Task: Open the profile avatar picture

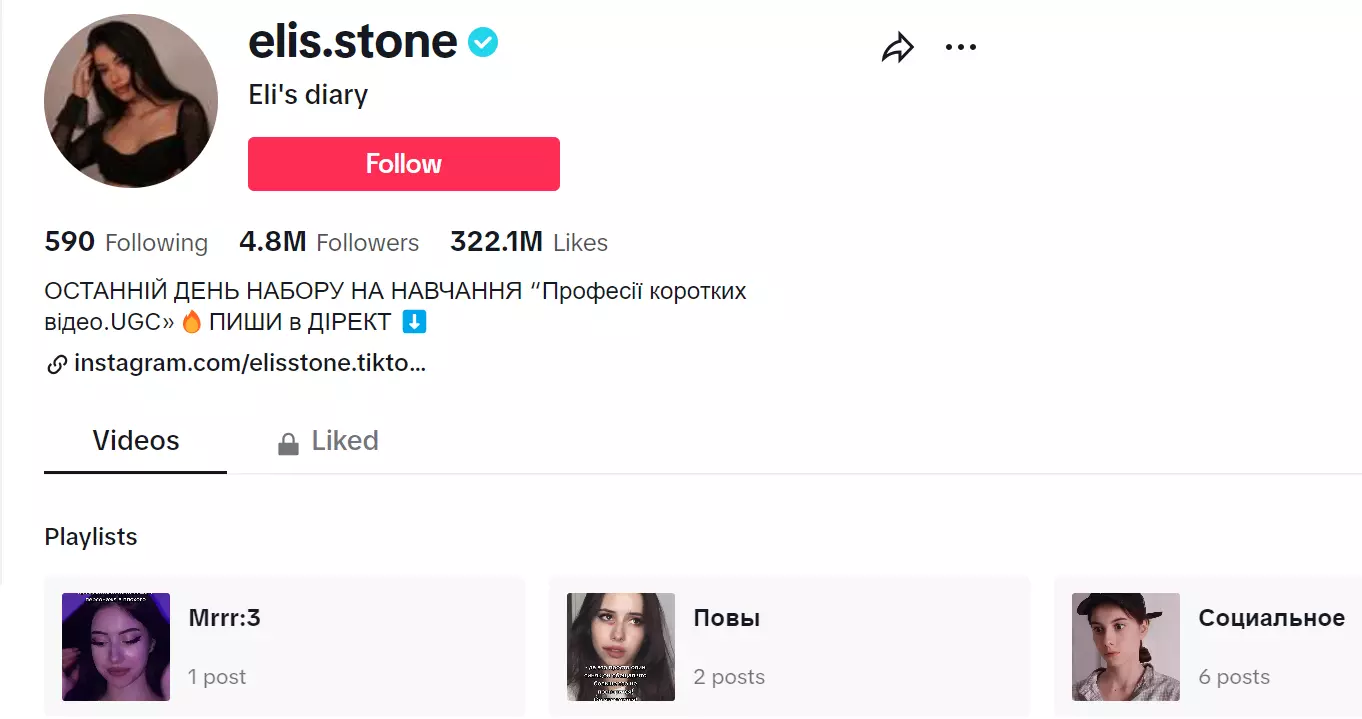Action: pyautogui.click(x=131, y=101)
